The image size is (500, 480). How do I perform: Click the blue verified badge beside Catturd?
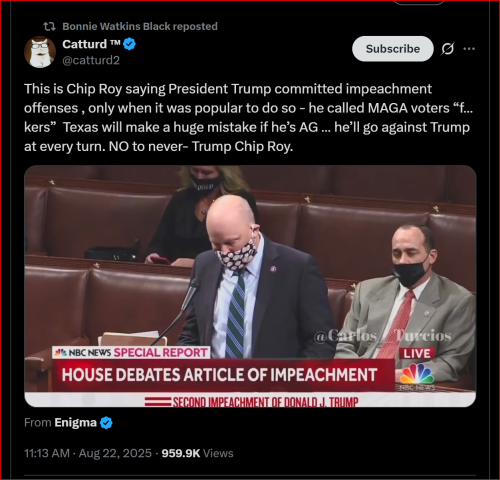coord(129,44)
